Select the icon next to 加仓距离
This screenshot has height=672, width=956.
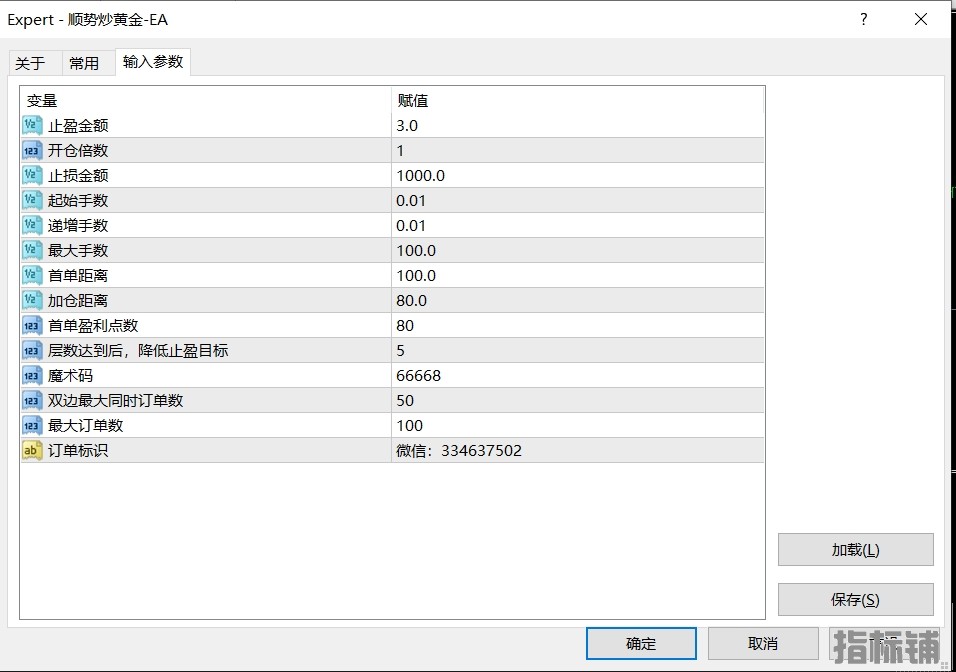(x=32, y=300)
